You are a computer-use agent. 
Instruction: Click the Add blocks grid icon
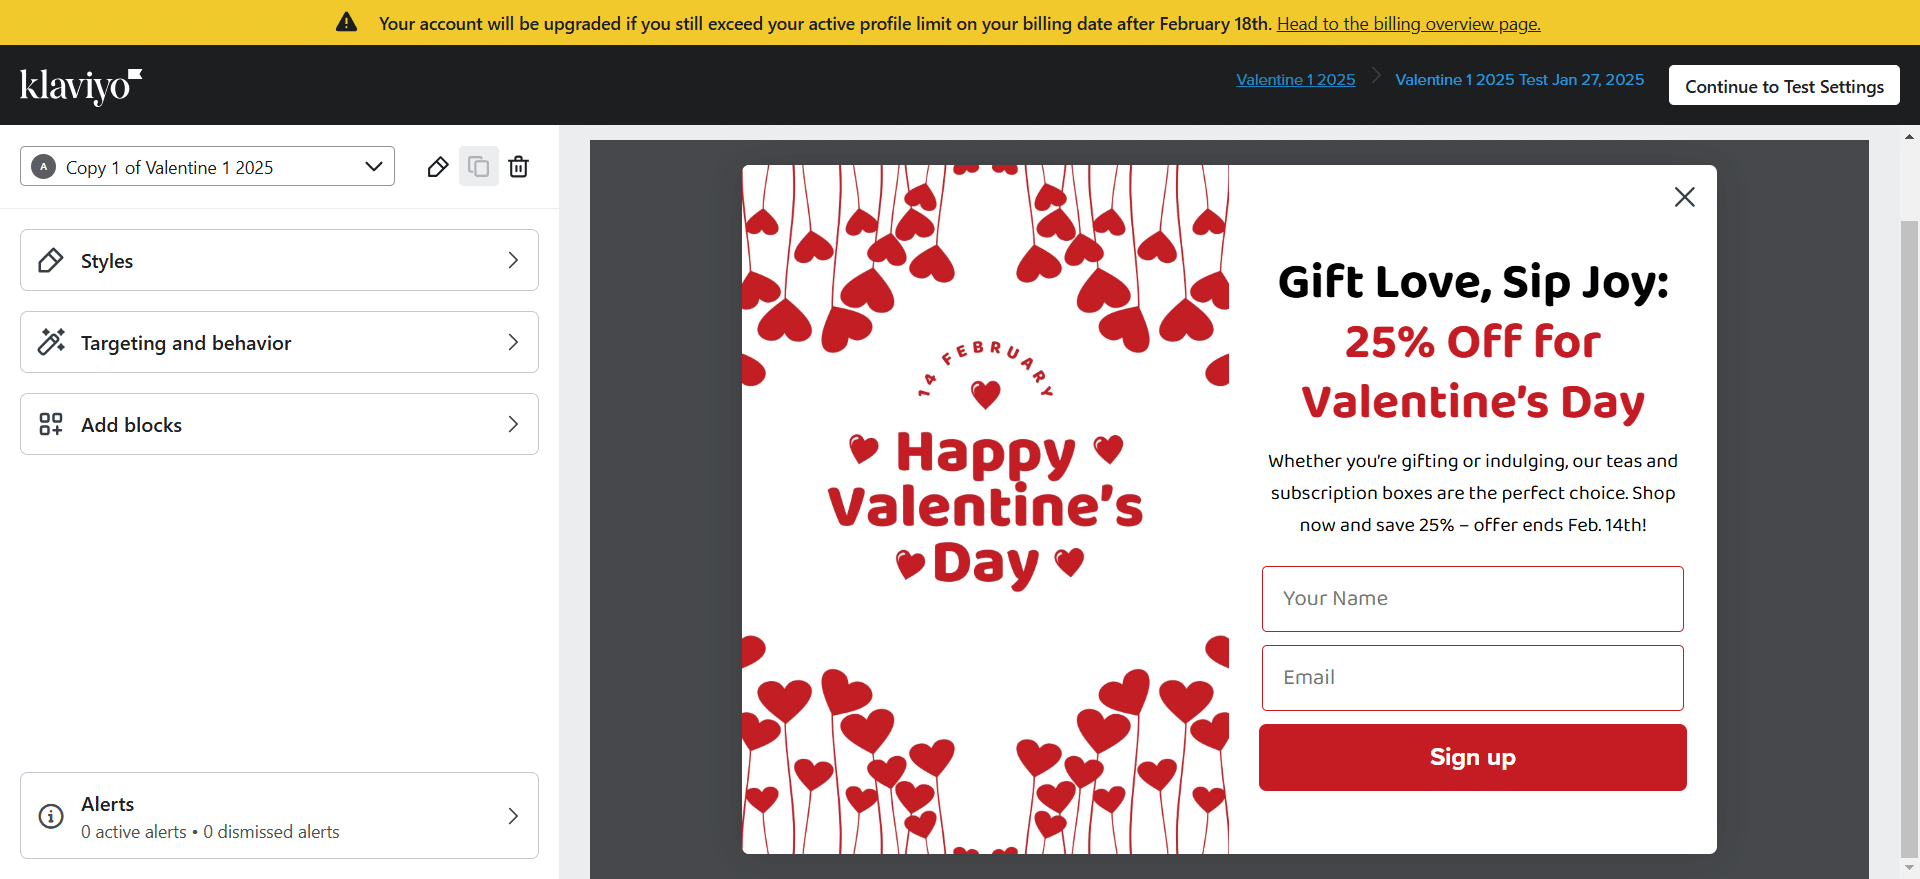pos(51,424)
